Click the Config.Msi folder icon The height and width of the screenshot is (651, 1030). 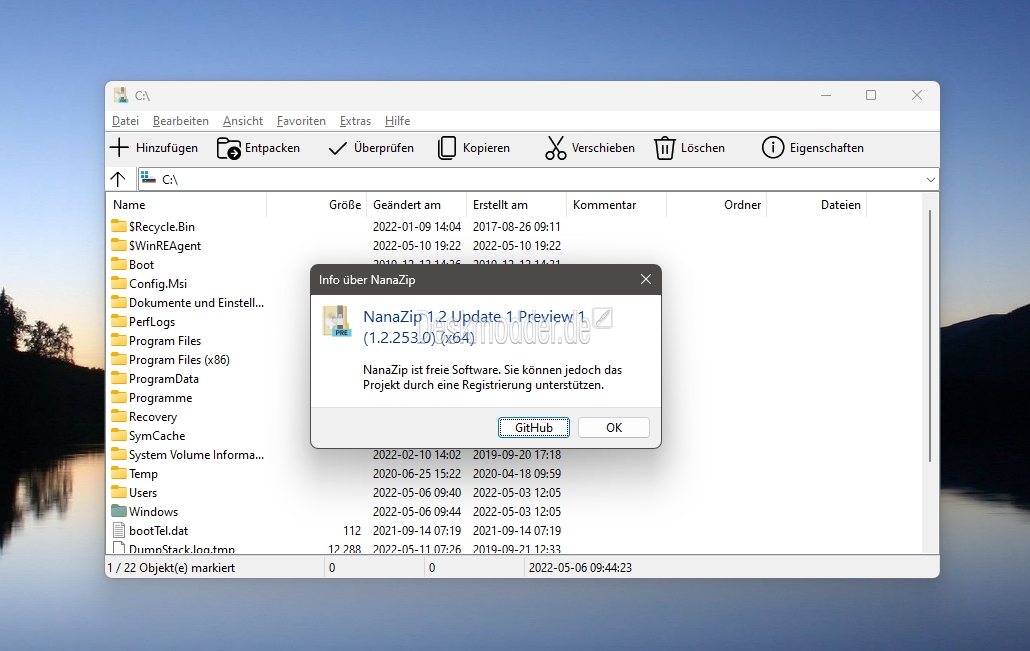coord(119,283)
